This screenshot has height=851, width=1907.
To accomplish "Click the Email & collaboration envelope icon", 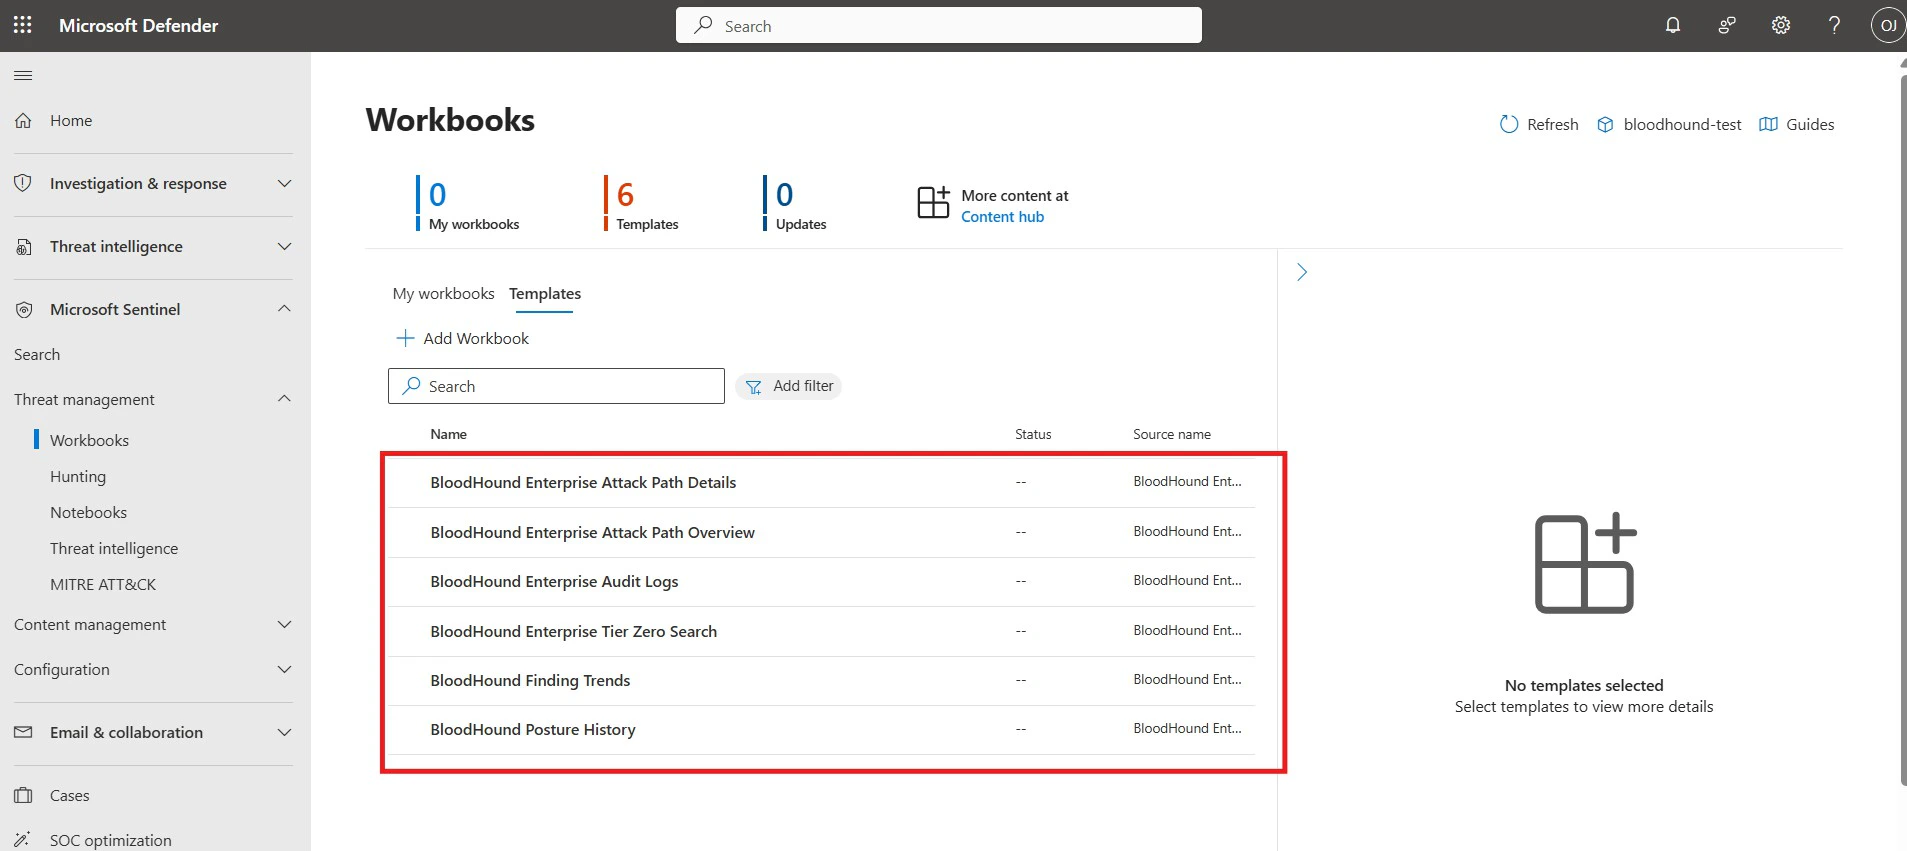I will pos(24,732).
